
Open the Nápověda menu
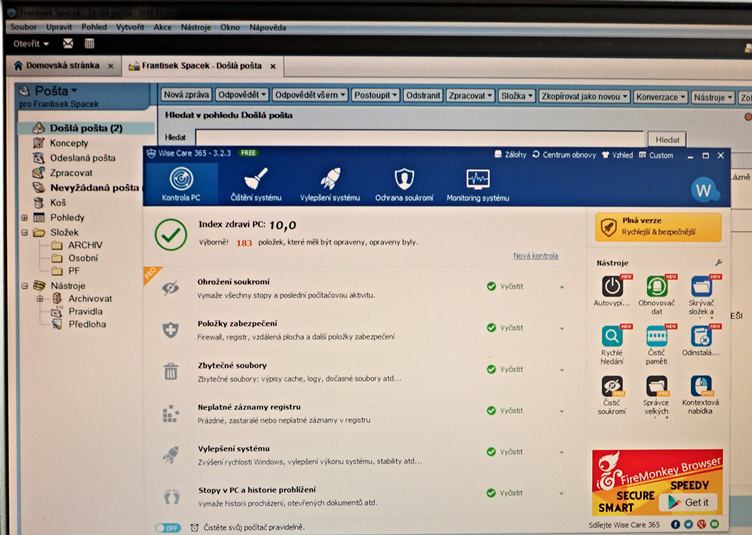[268, 28]
